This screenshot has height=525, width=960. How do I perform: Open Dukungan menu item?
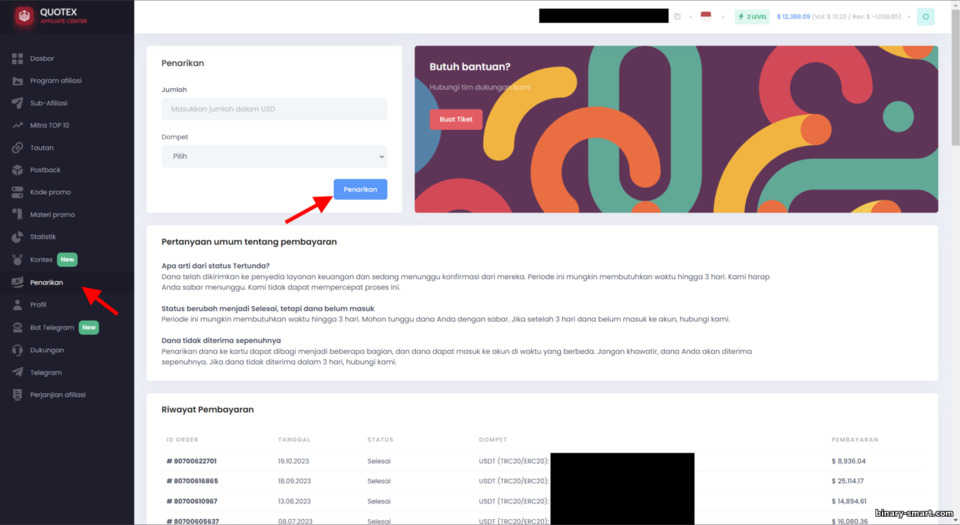tap(47, 350)
